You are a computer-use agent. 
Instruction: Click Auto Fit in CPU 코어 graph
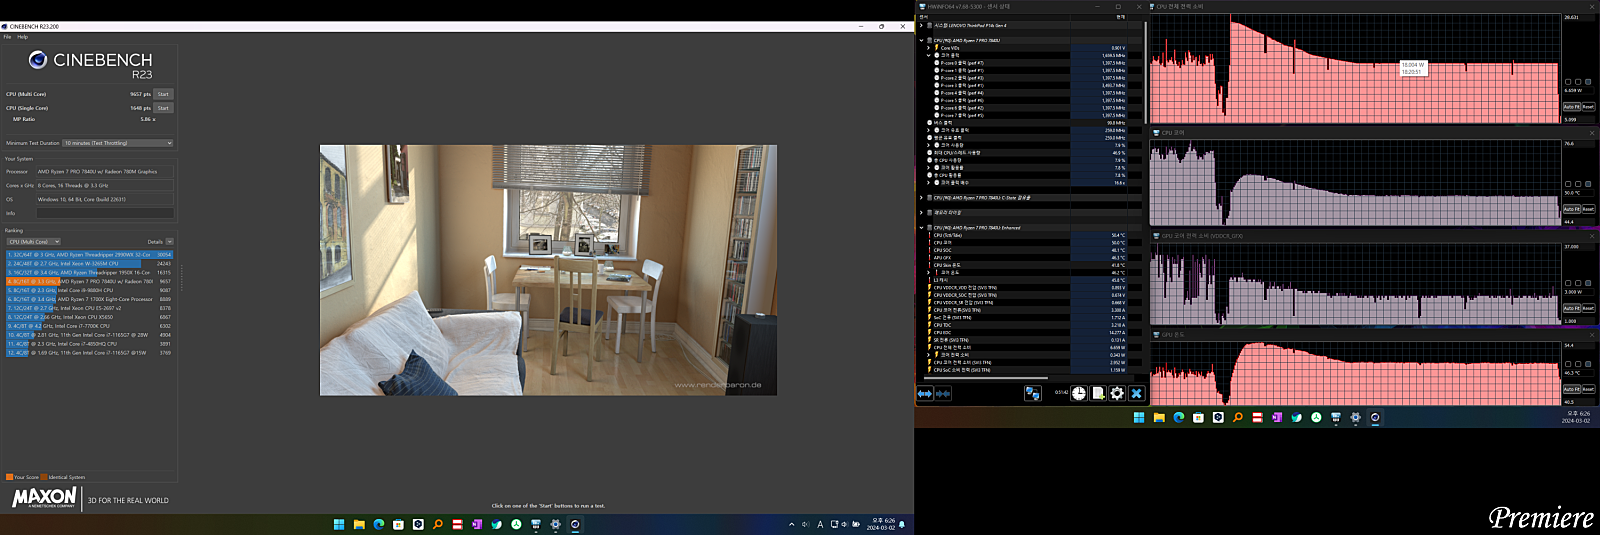click(x=1571, y=209)
